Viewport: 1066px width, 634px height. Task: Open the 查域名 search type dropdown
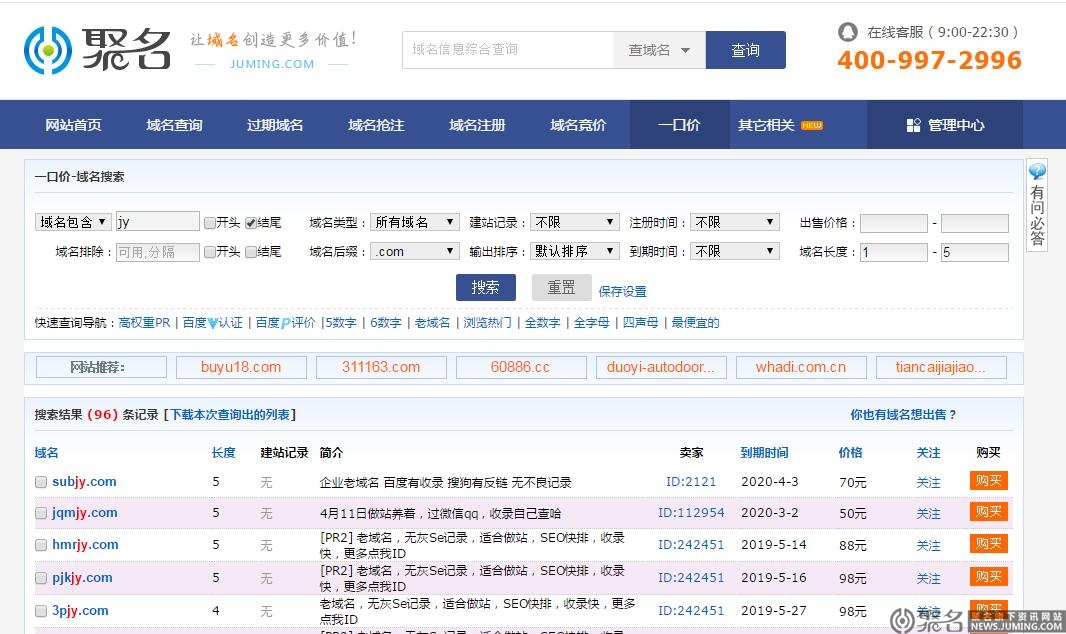659,50
